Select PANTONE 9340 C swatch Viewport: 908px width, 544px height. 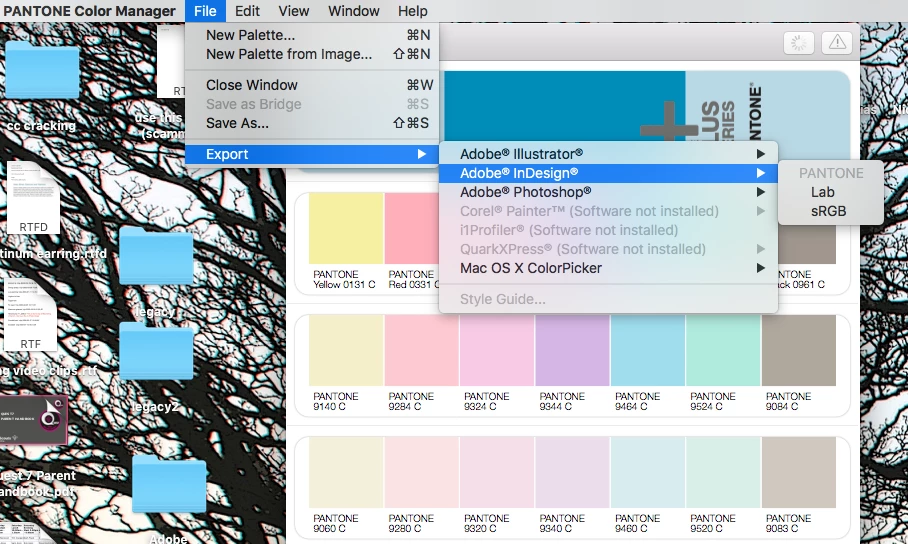tap(572, 473)
